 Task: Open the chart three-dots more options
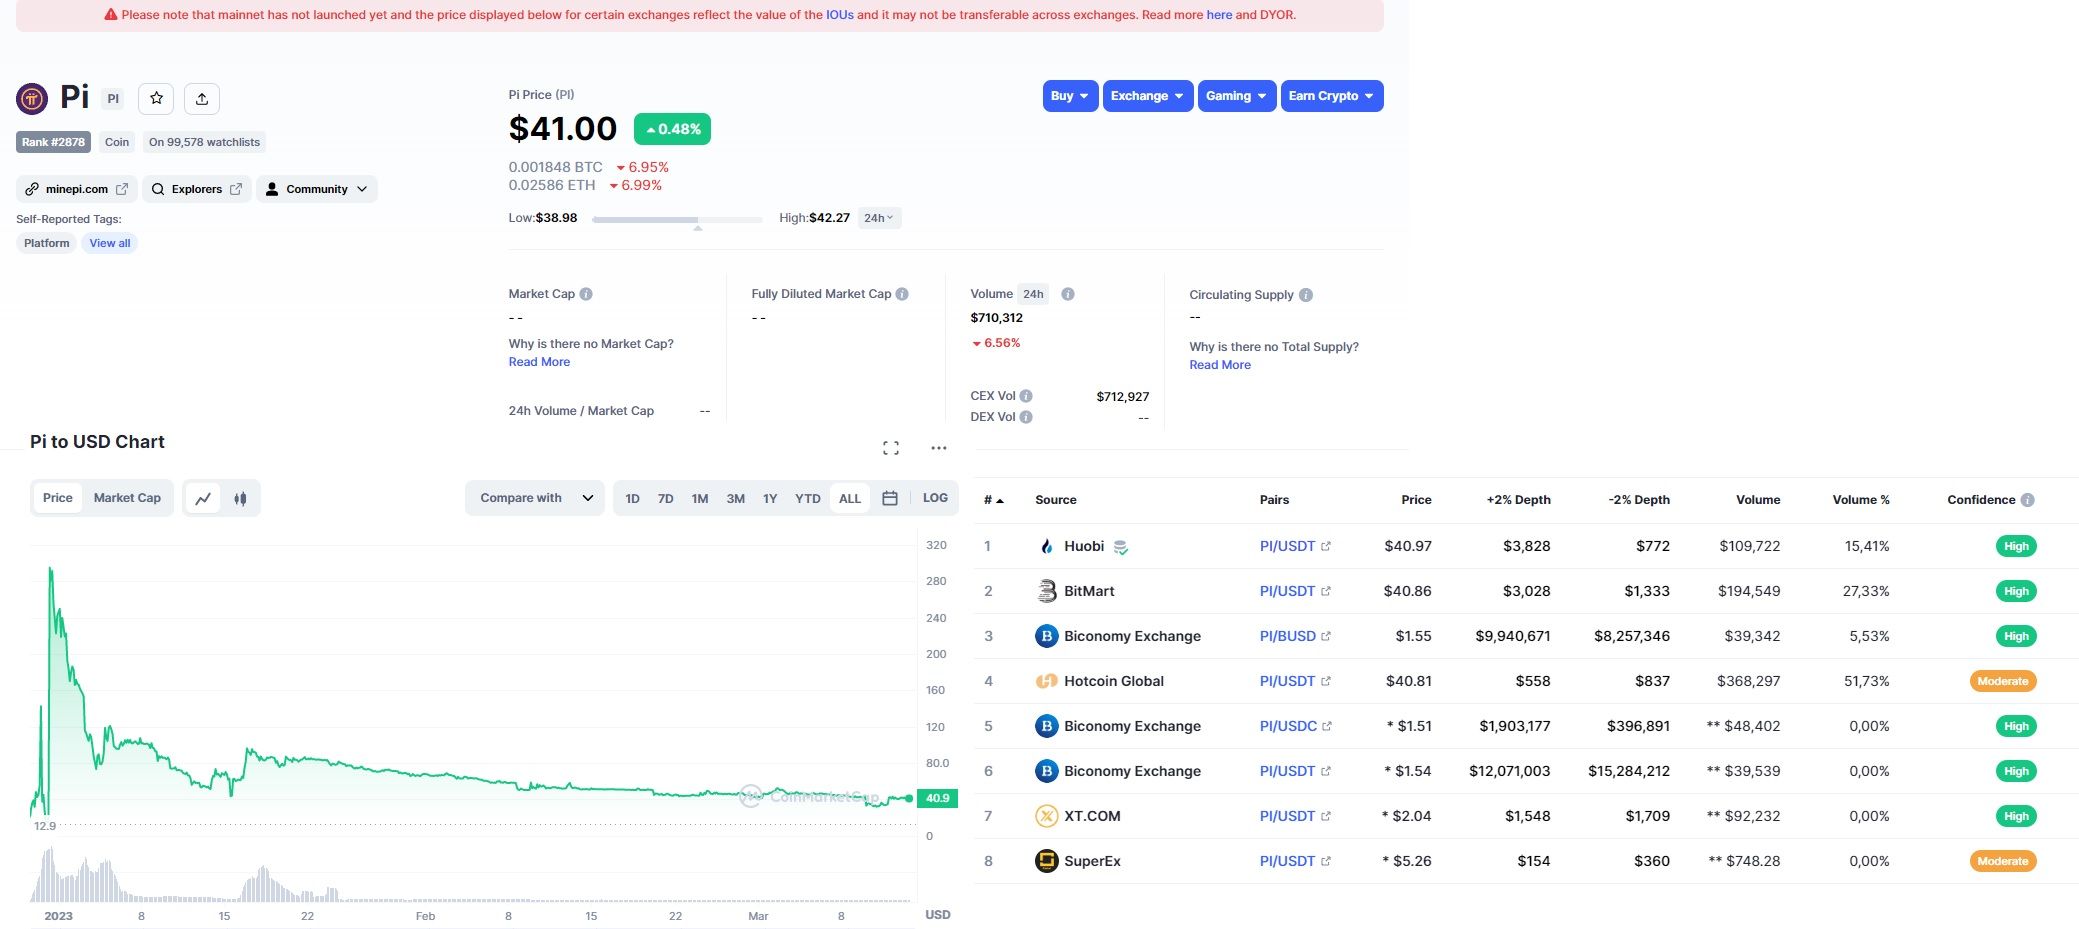[938, 448]
